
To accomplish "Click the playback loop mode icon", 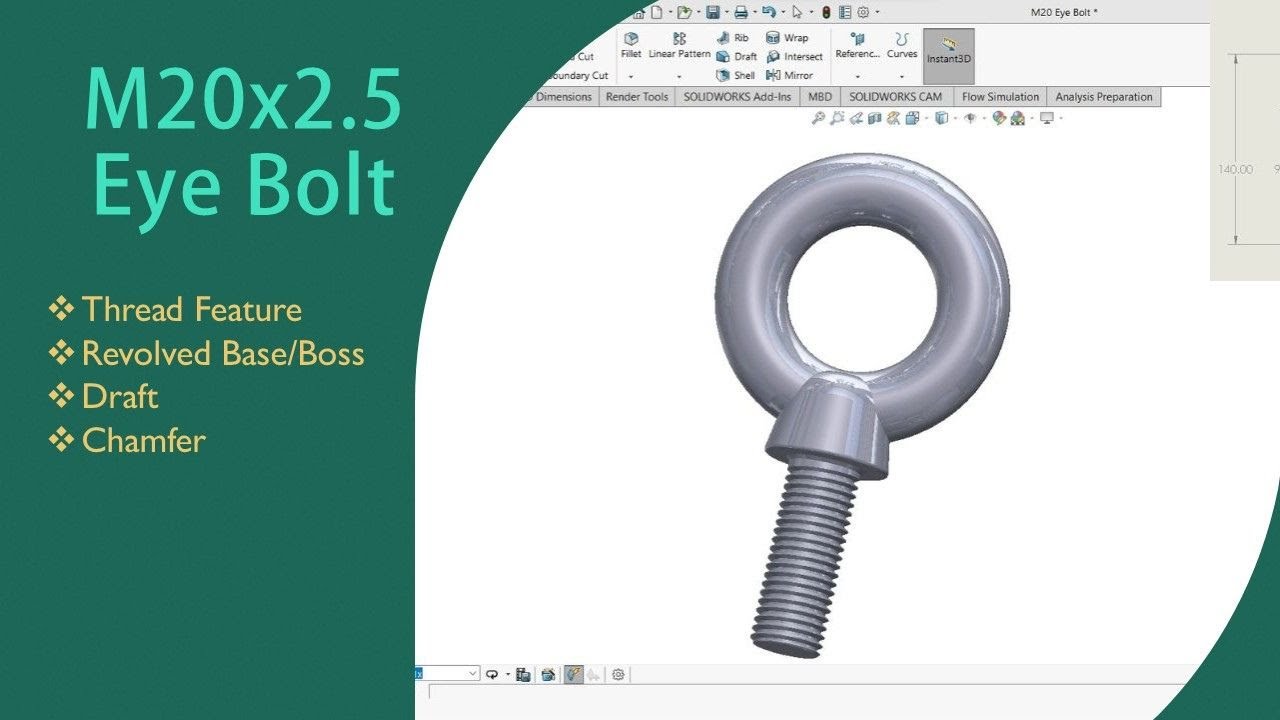I will [x=492, y=674].
